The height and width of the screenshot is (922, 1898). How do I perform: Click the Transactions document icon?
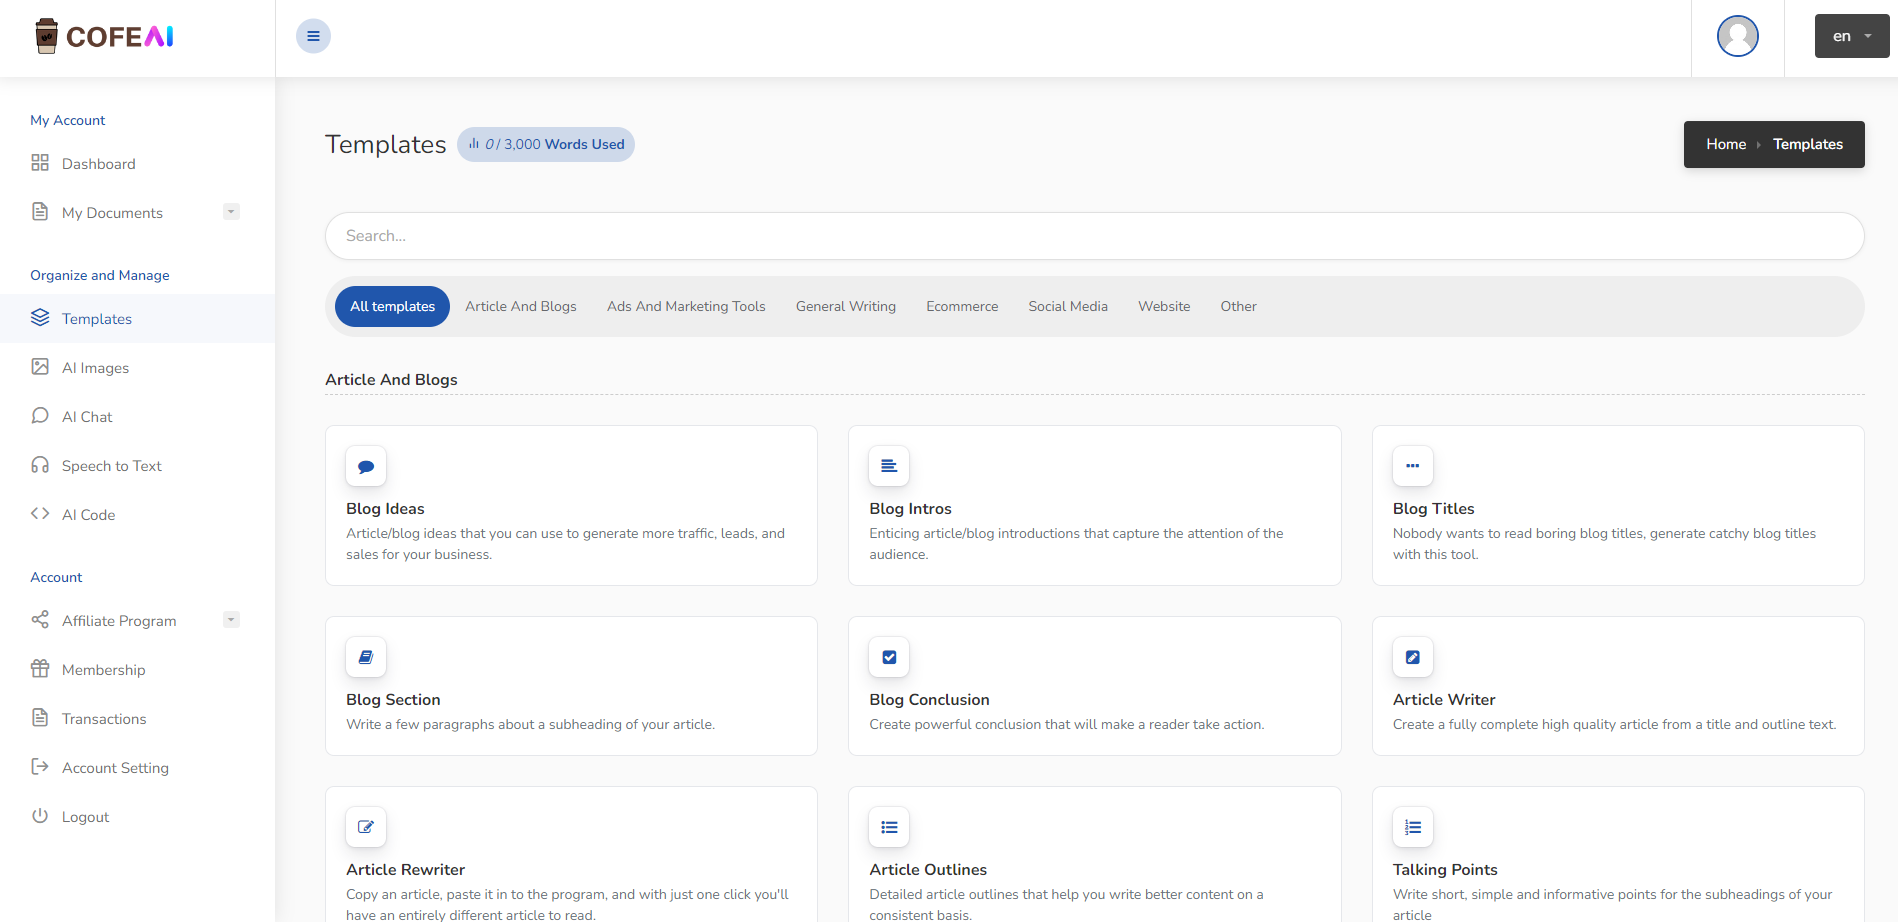click(x=40, y=718)
